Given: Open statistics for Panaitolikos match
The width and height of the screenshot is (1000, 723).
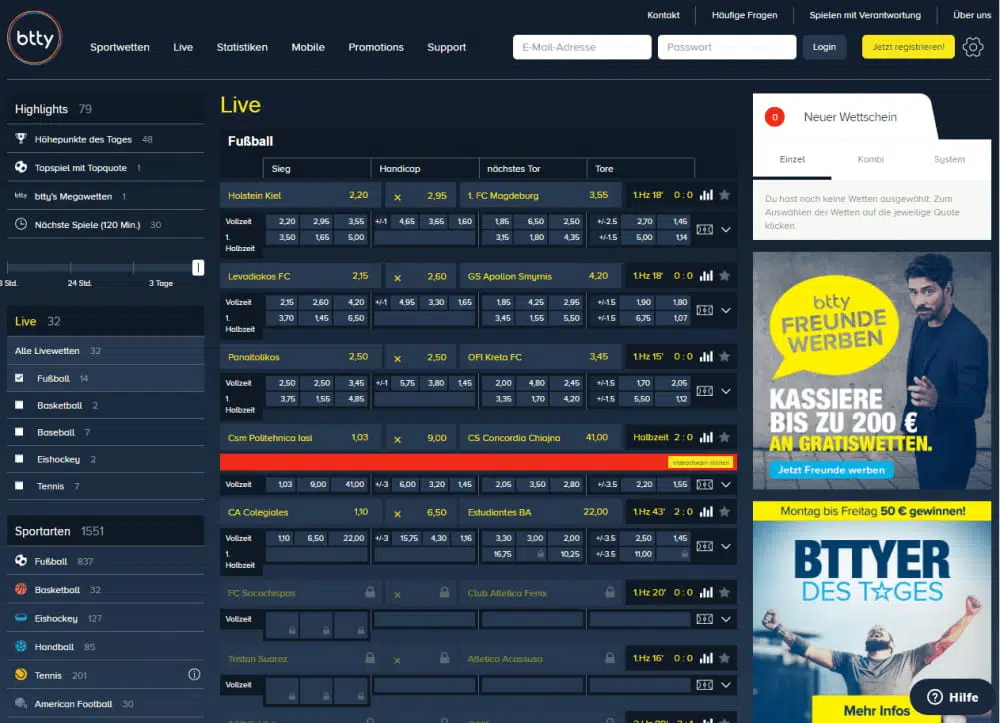Looking at the screenshot, I should (706, 357).
